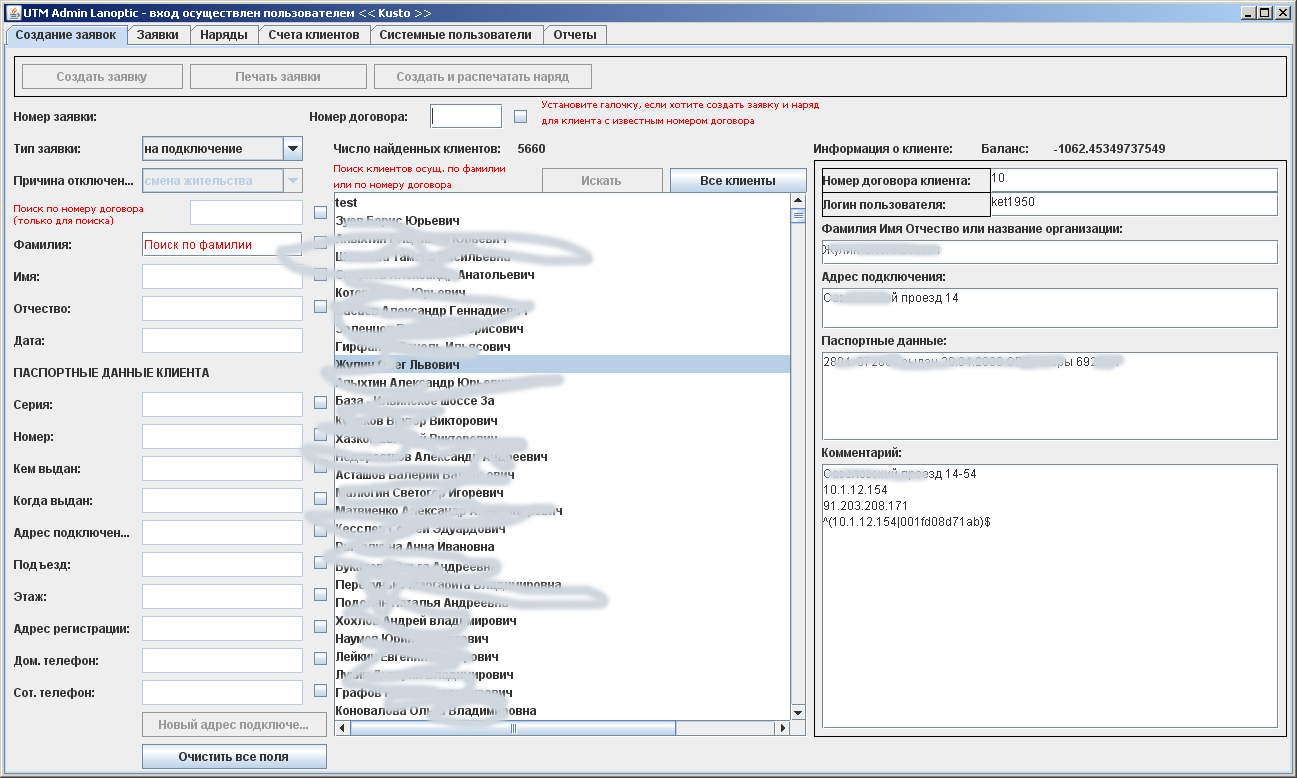The image size is (1297, 778).
Task: Click the Искать button
Action: pyautogui.click(x=601, y=181)
